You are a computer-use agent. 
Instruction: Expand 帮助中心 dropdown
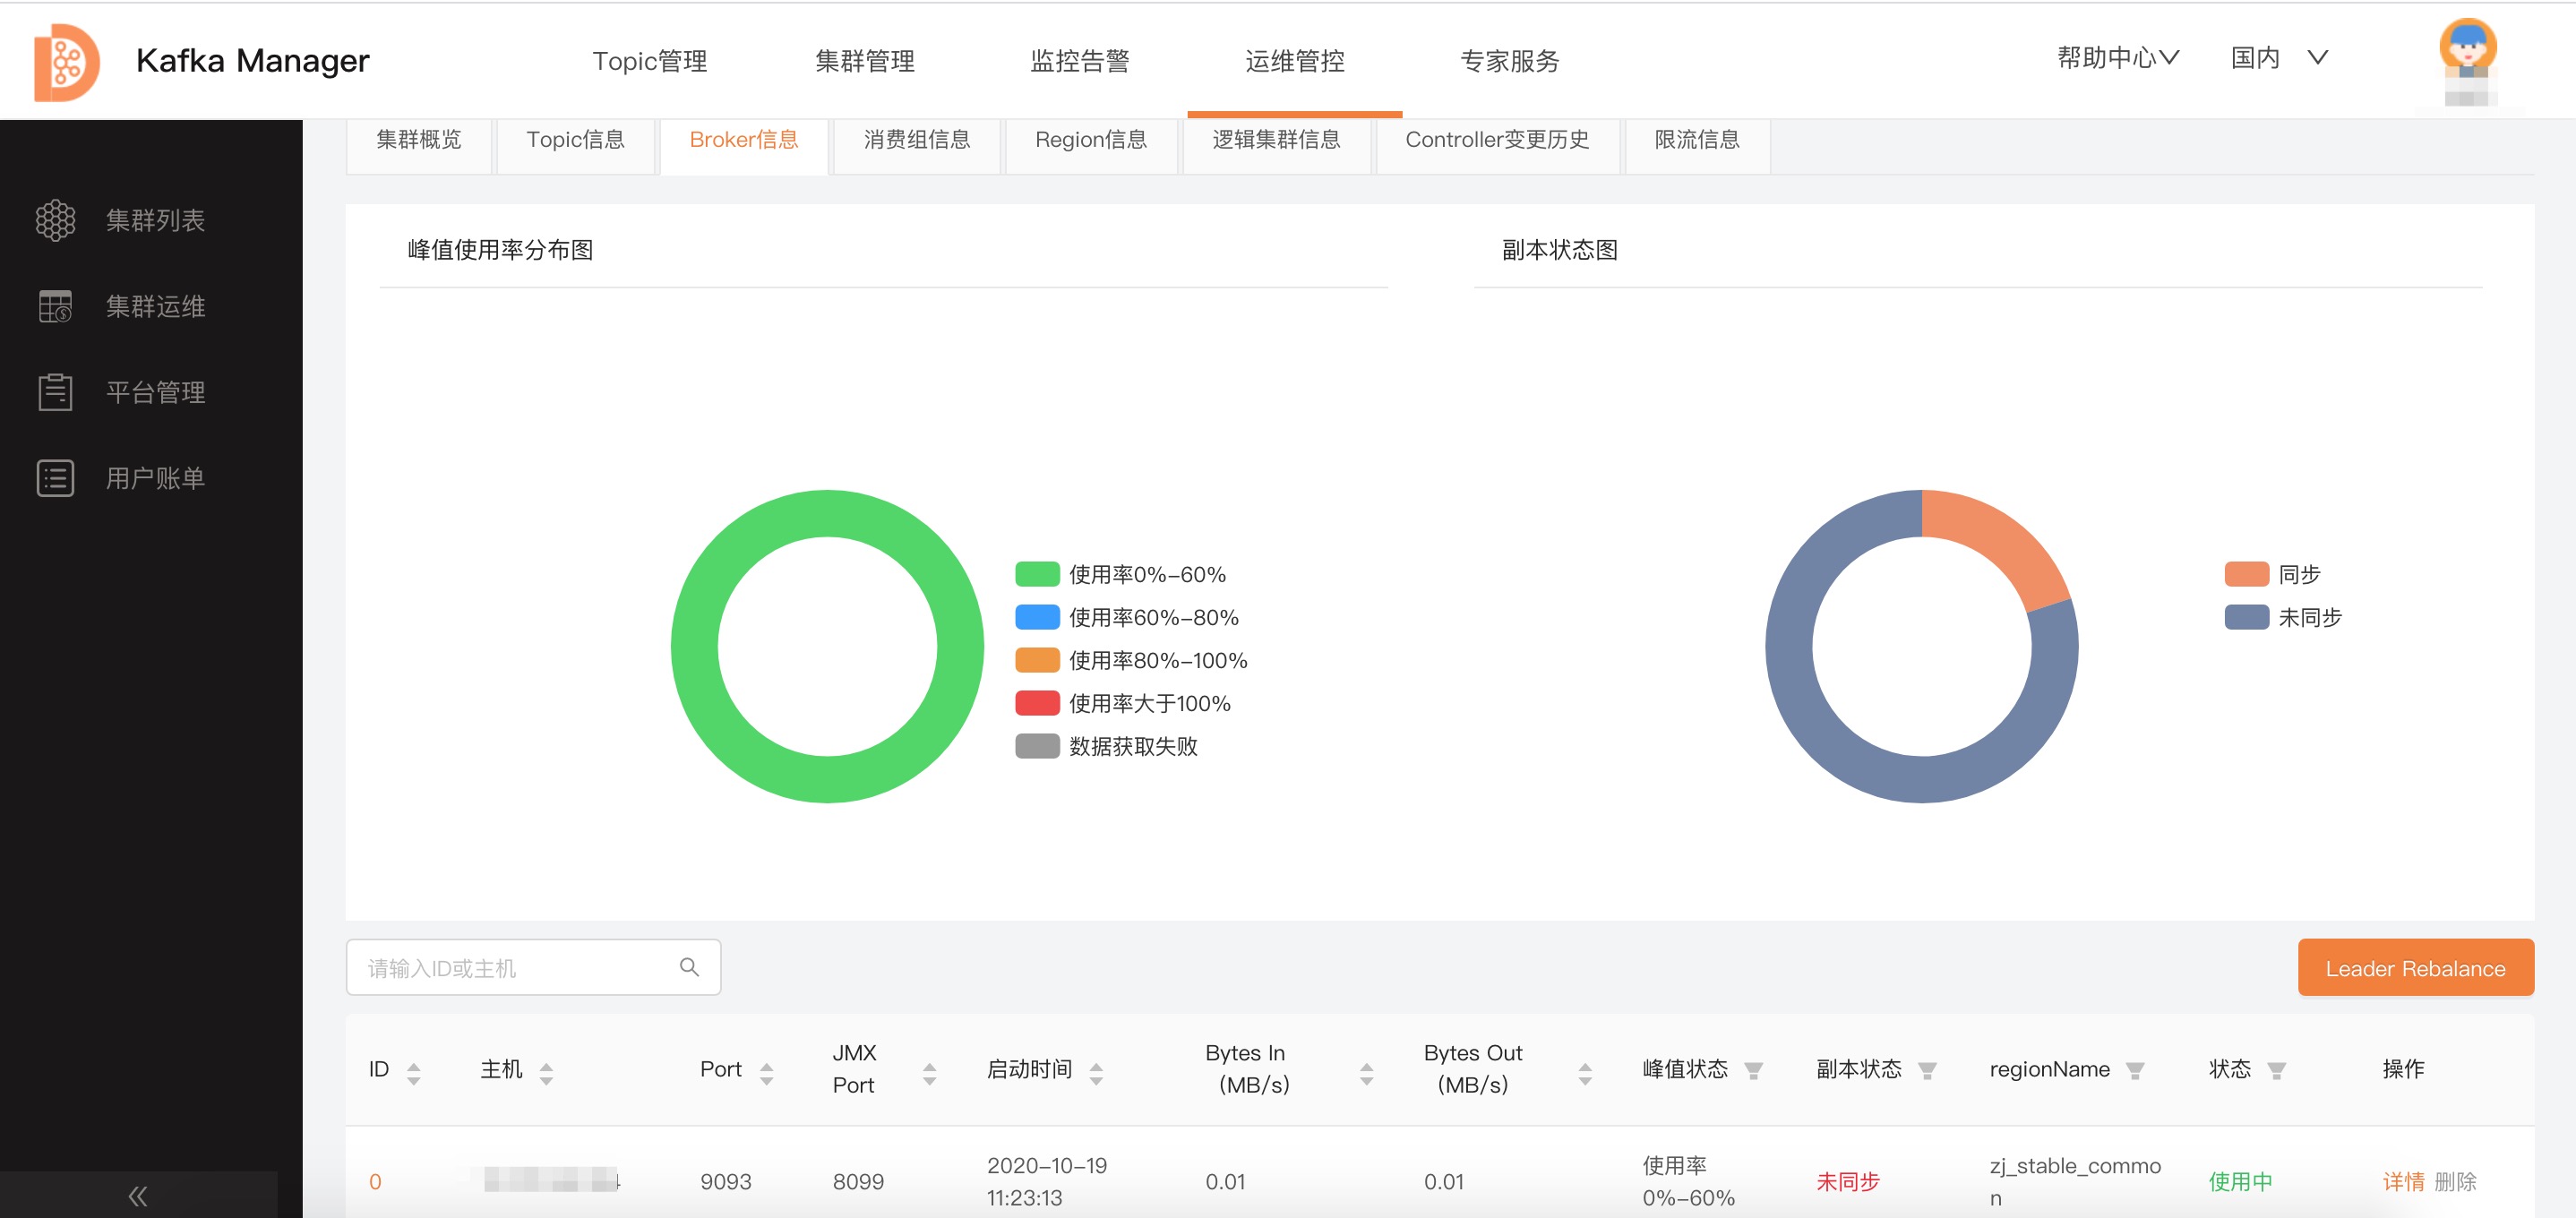coord(2117,58)
